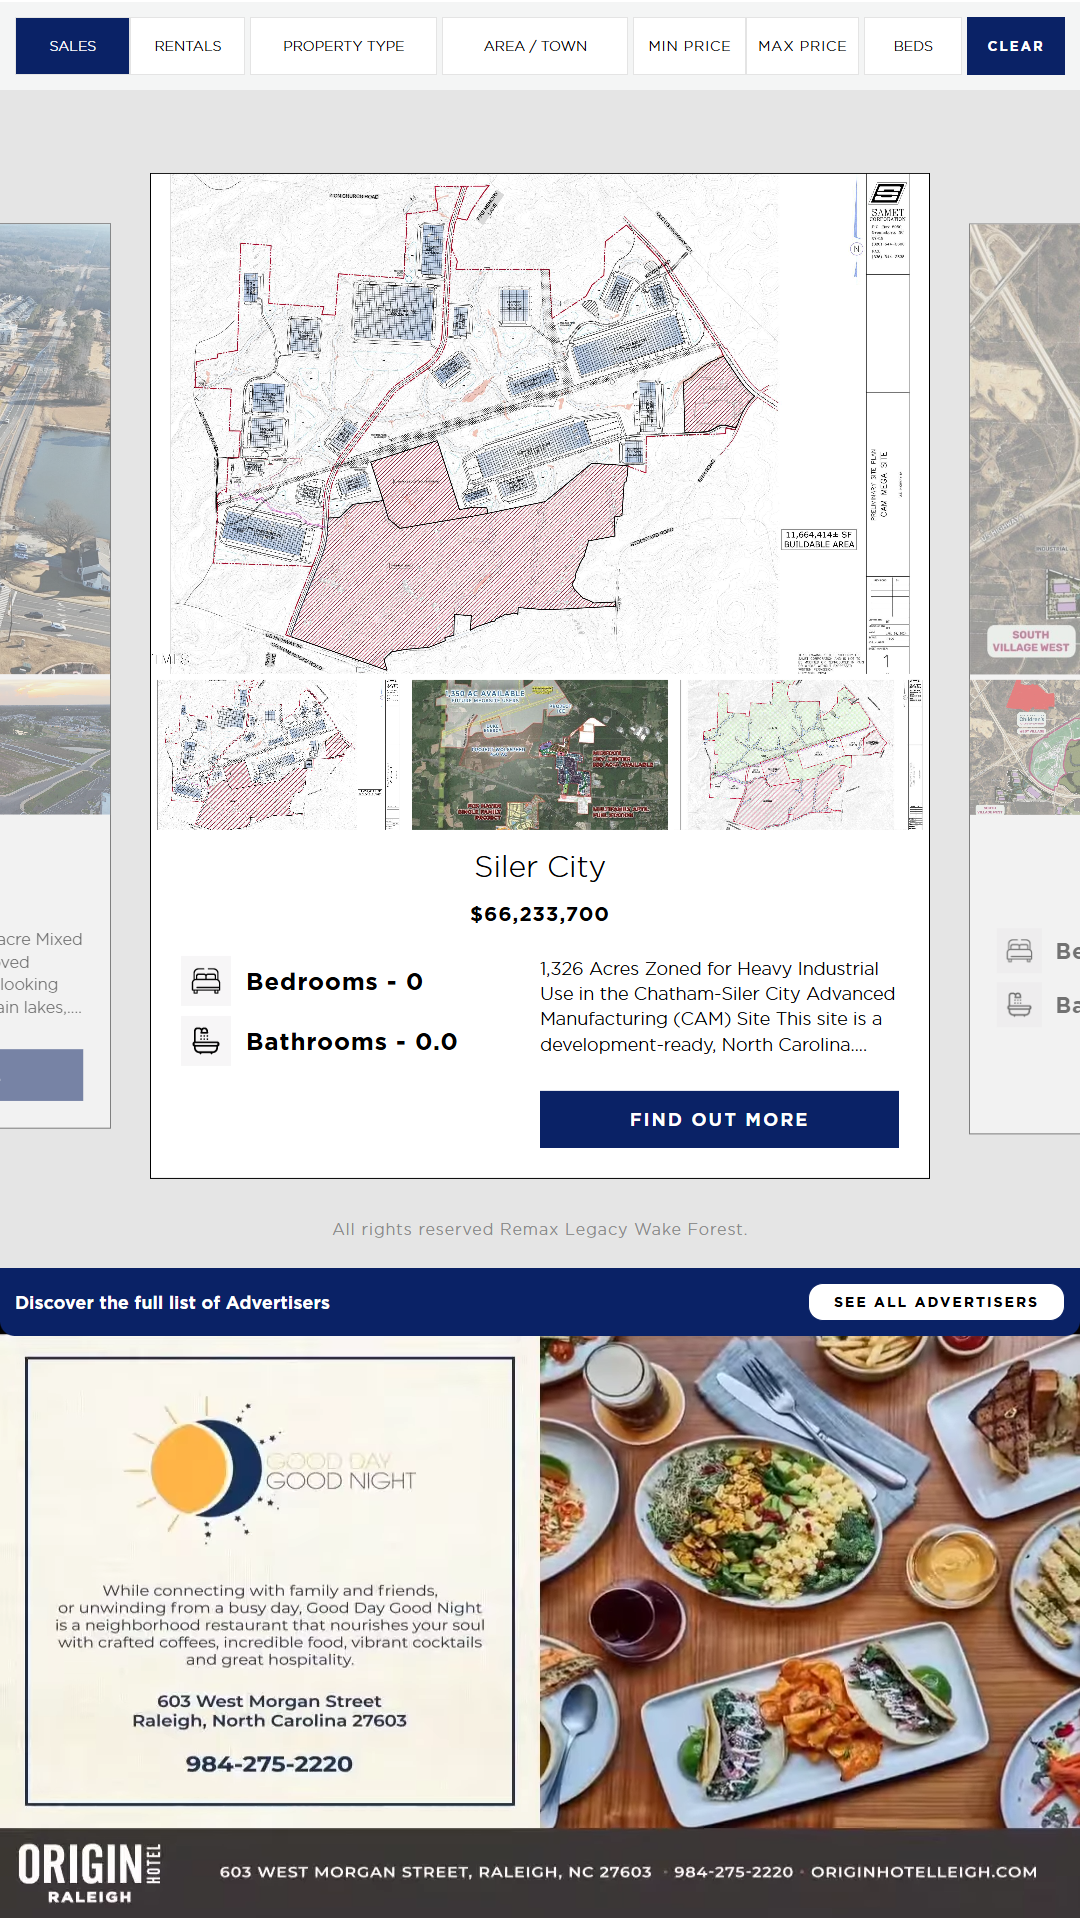Expand the Area / Town dropdown
Screen dimensions: 1080x1920
[x=535, y=46]
